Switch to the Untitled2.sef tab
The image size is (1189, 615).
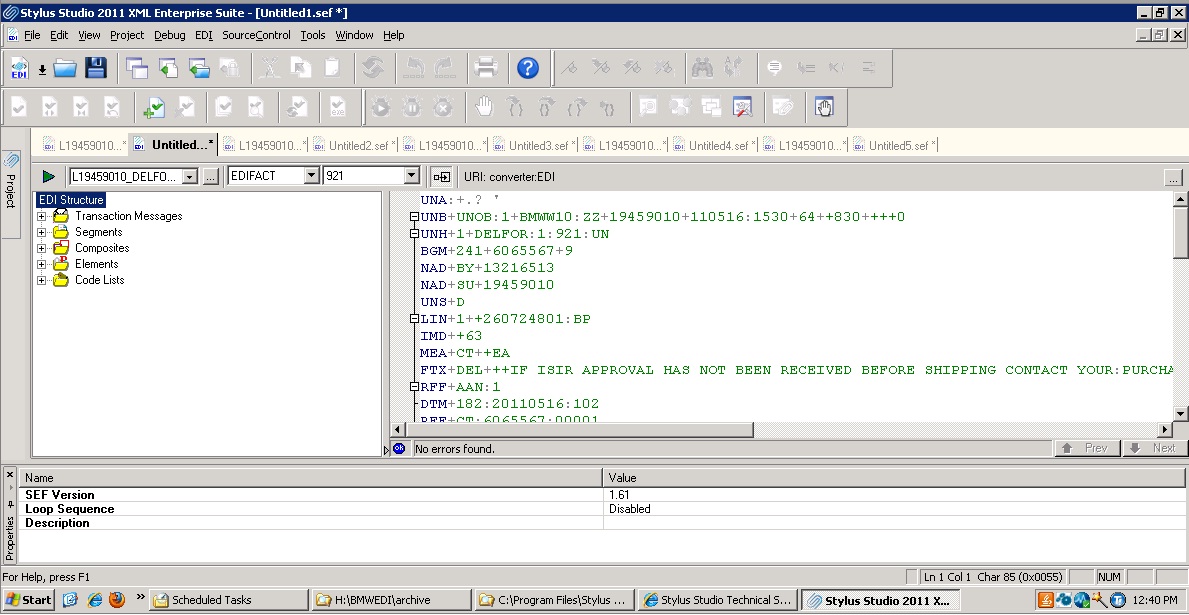point(355,145)
